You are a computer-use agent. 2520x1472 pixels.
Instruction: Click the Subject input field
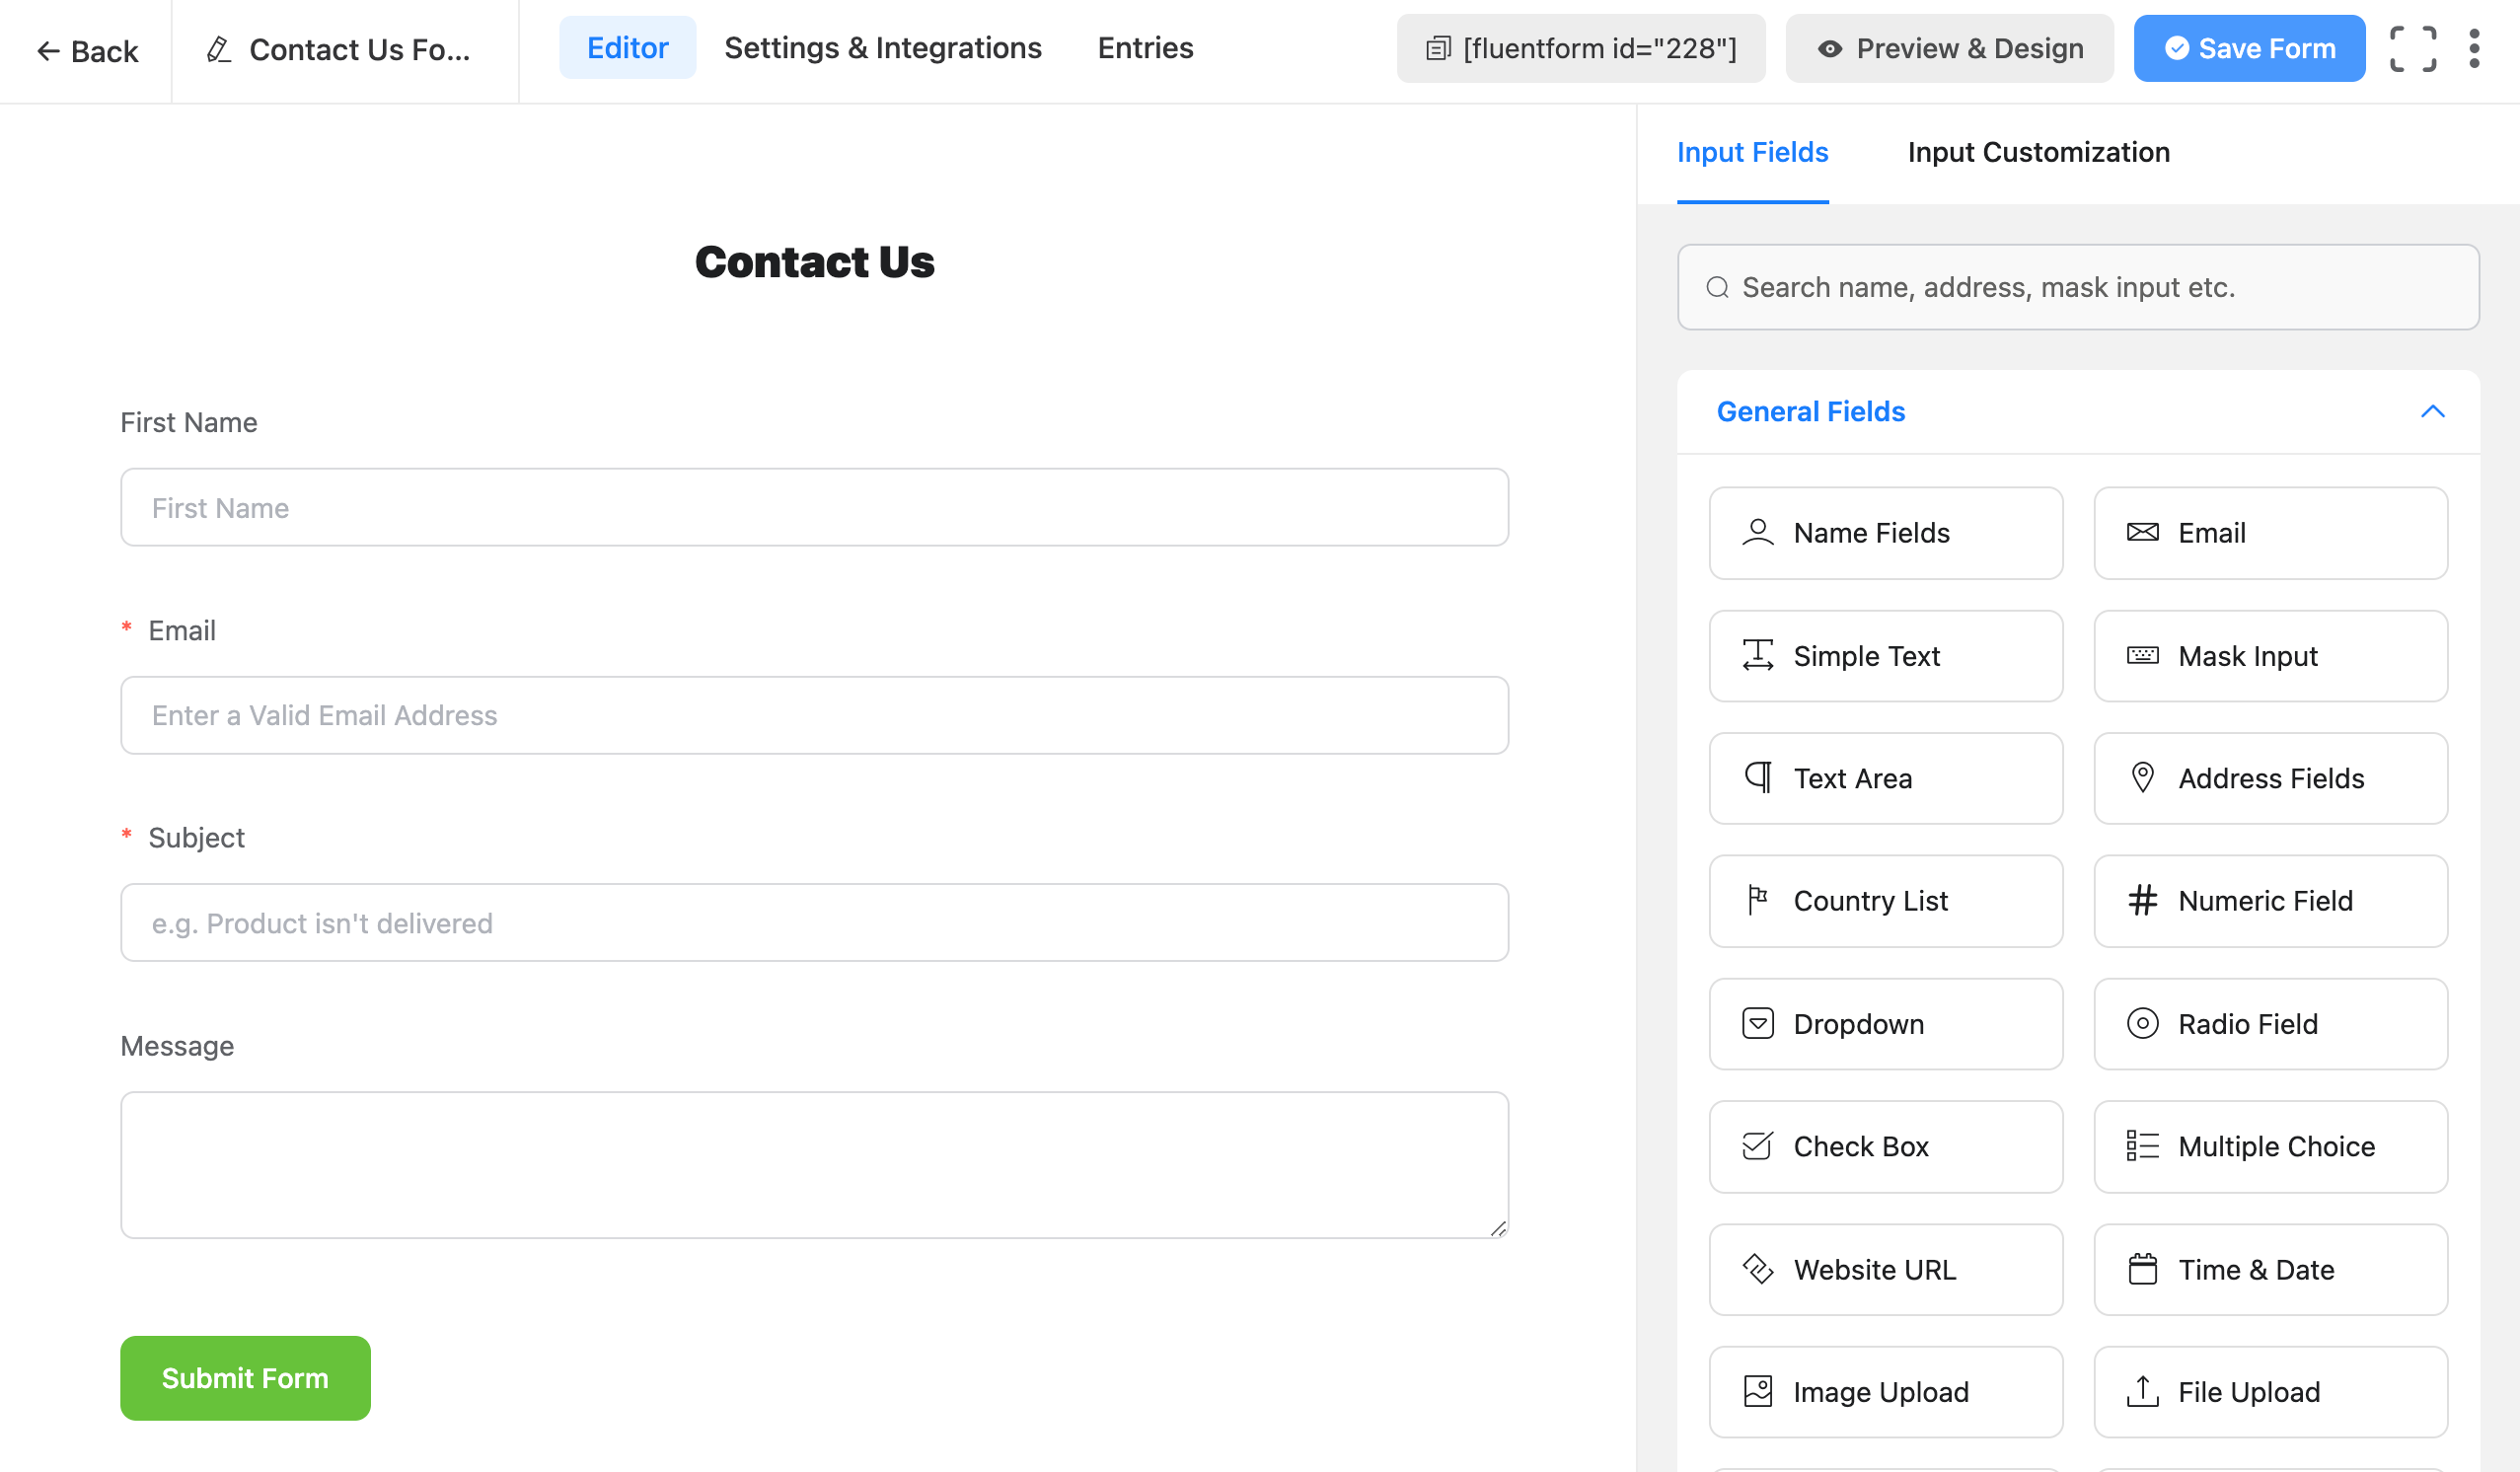click(x=815, y=921)
